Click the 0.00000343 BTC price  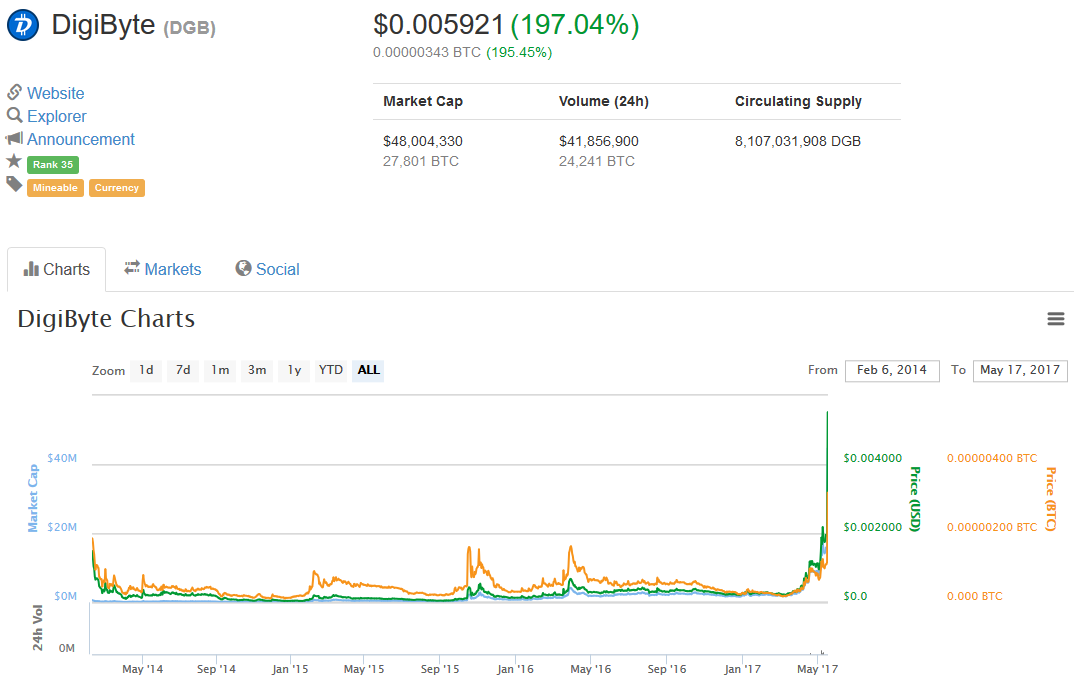point(427,53)
